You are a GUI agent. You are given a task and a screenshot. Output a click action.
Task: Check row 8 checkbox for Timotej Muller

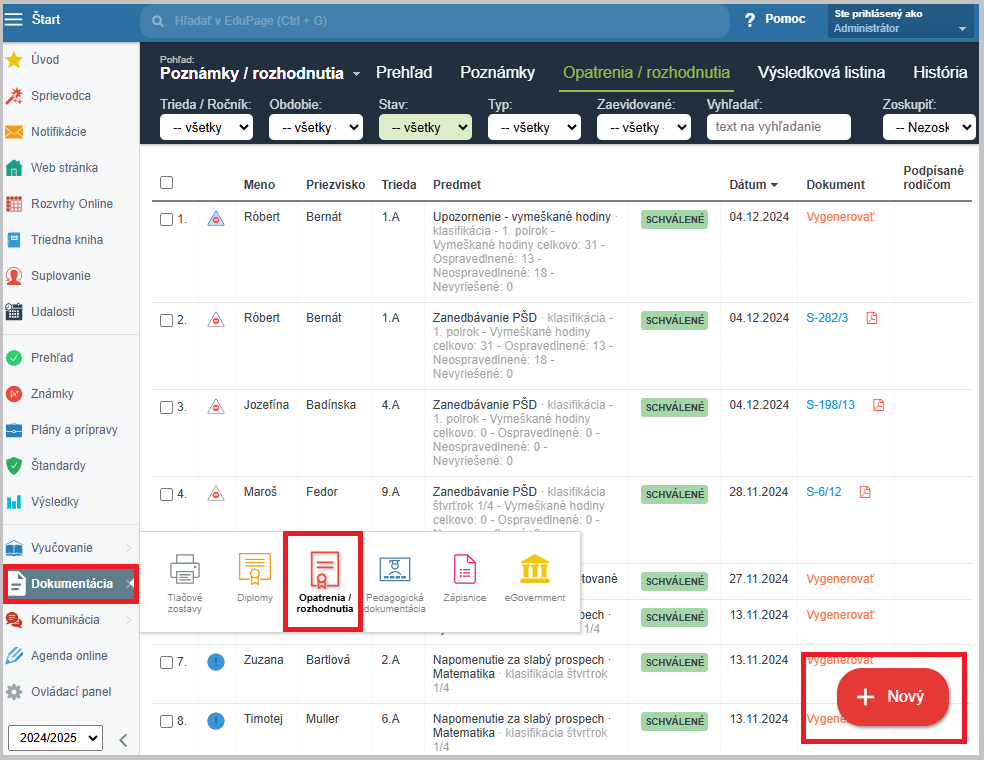166,722
